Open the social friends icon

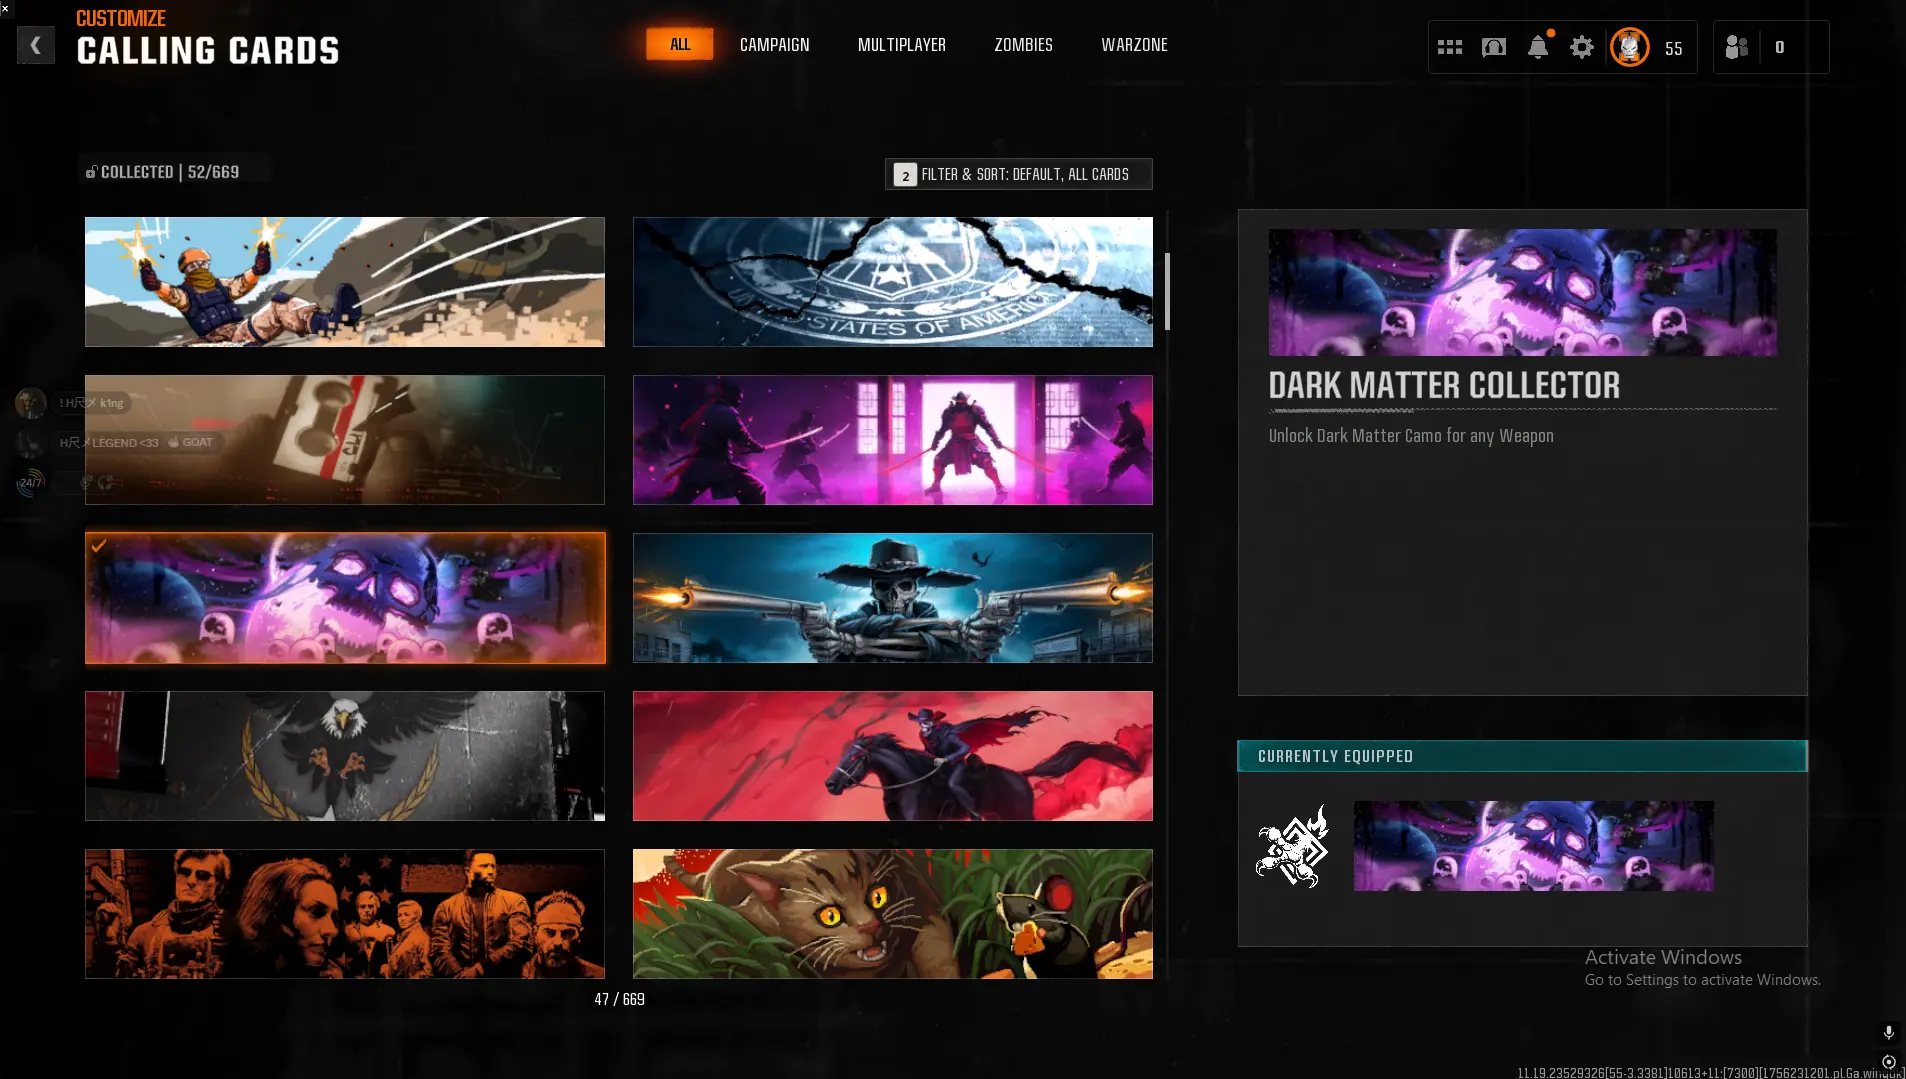[x=1737, y=47]
